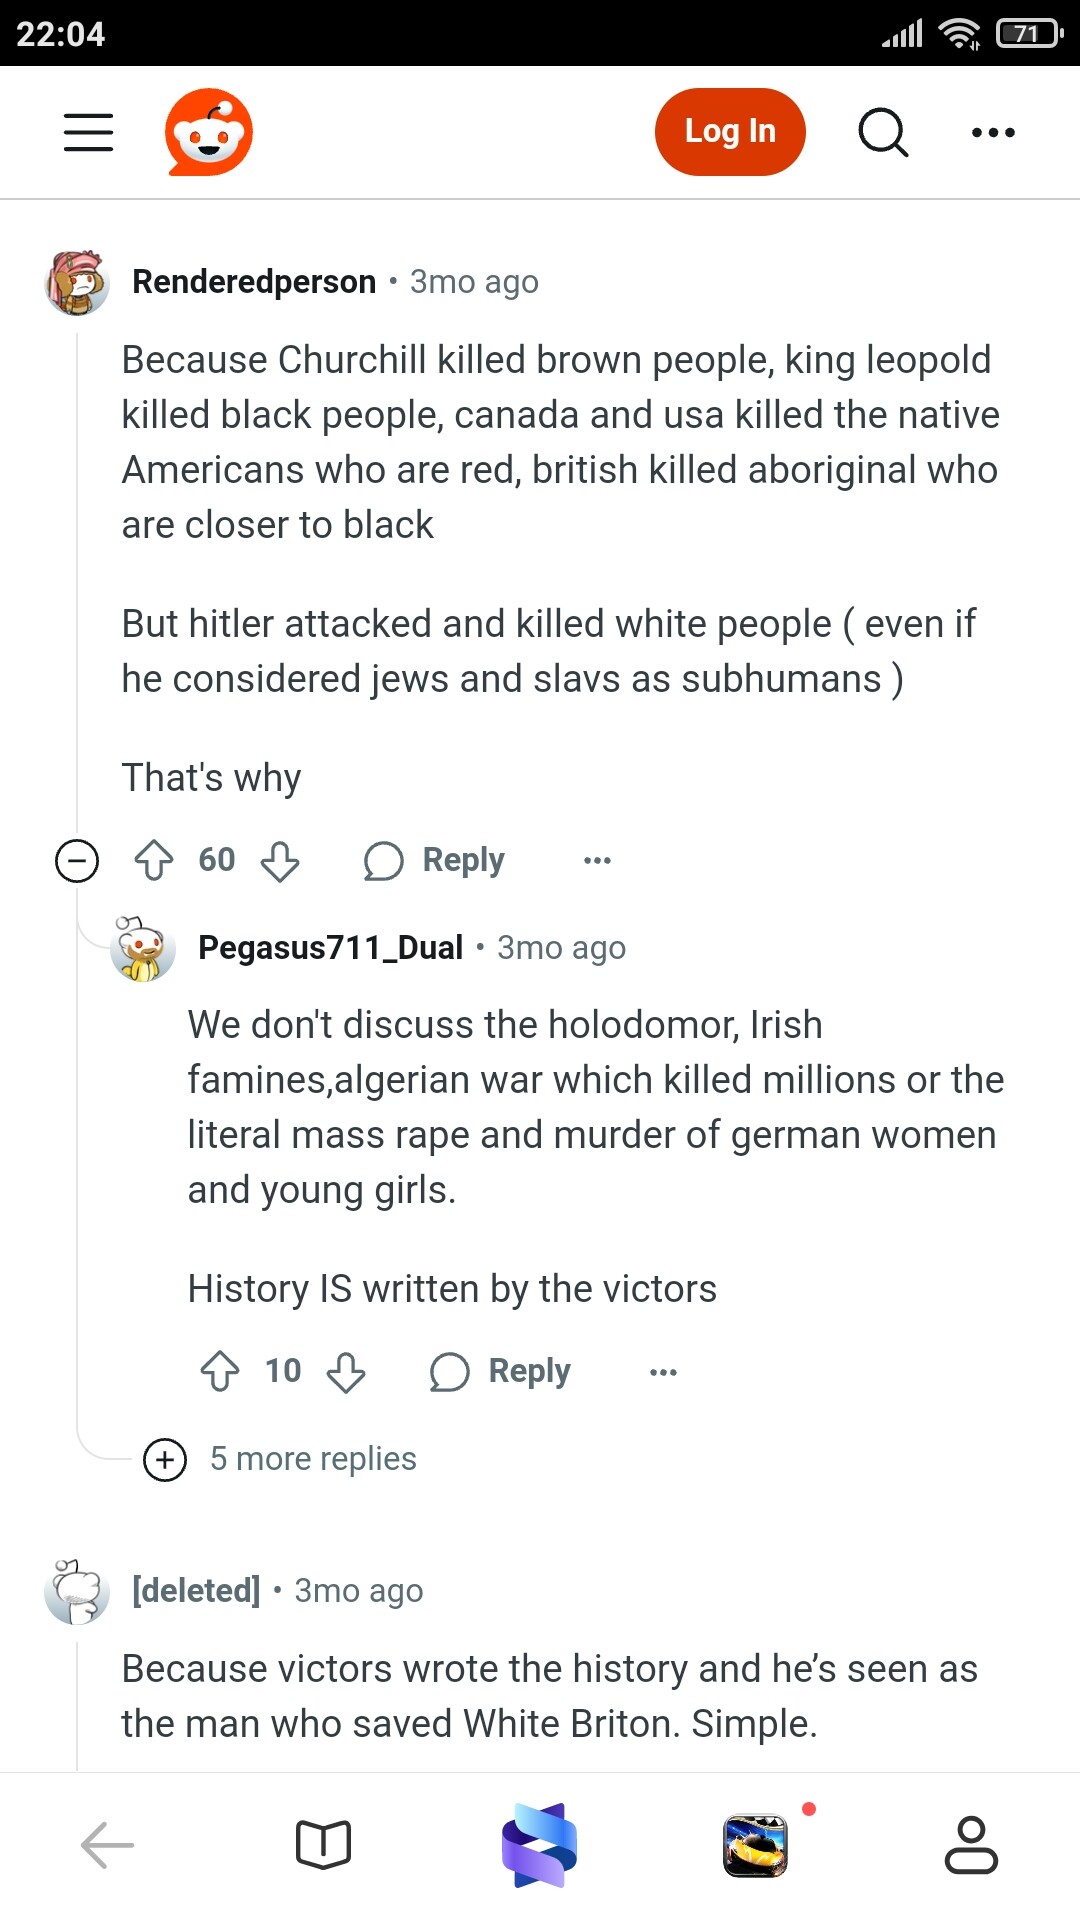1080x1920 pixels.
Task: Open the hamburger navigation menu
Action: pos(88,132)
